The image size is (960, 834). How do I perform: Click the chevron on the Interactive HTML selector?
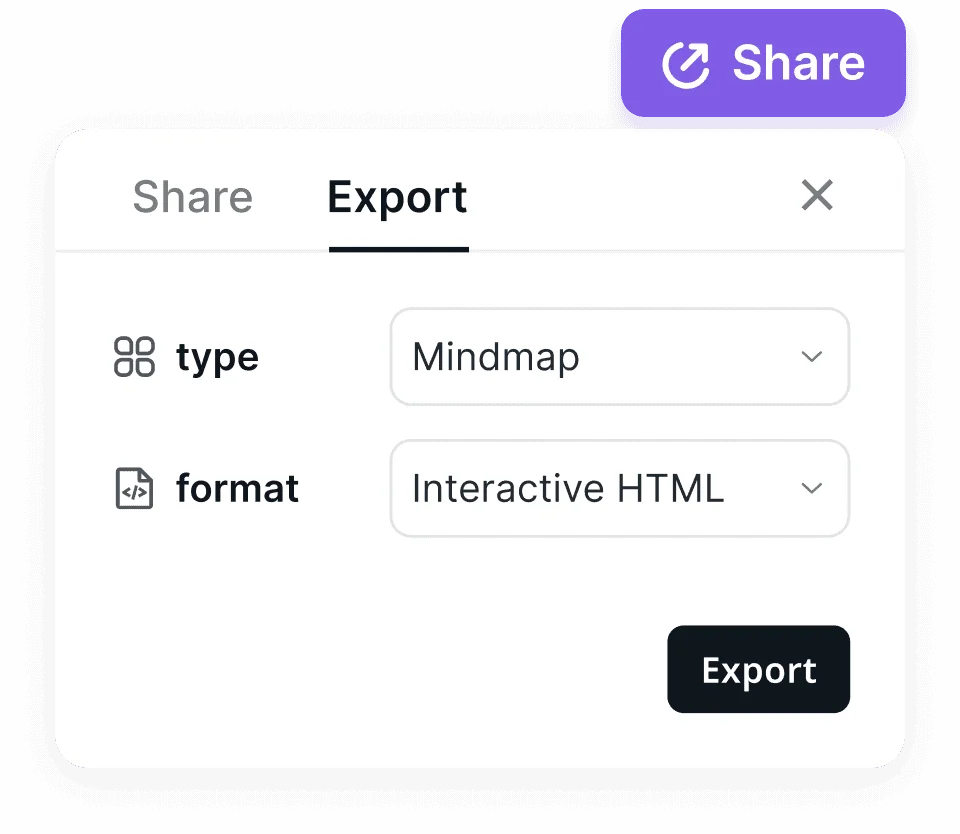pyautogui.click(x=812, y=488)
